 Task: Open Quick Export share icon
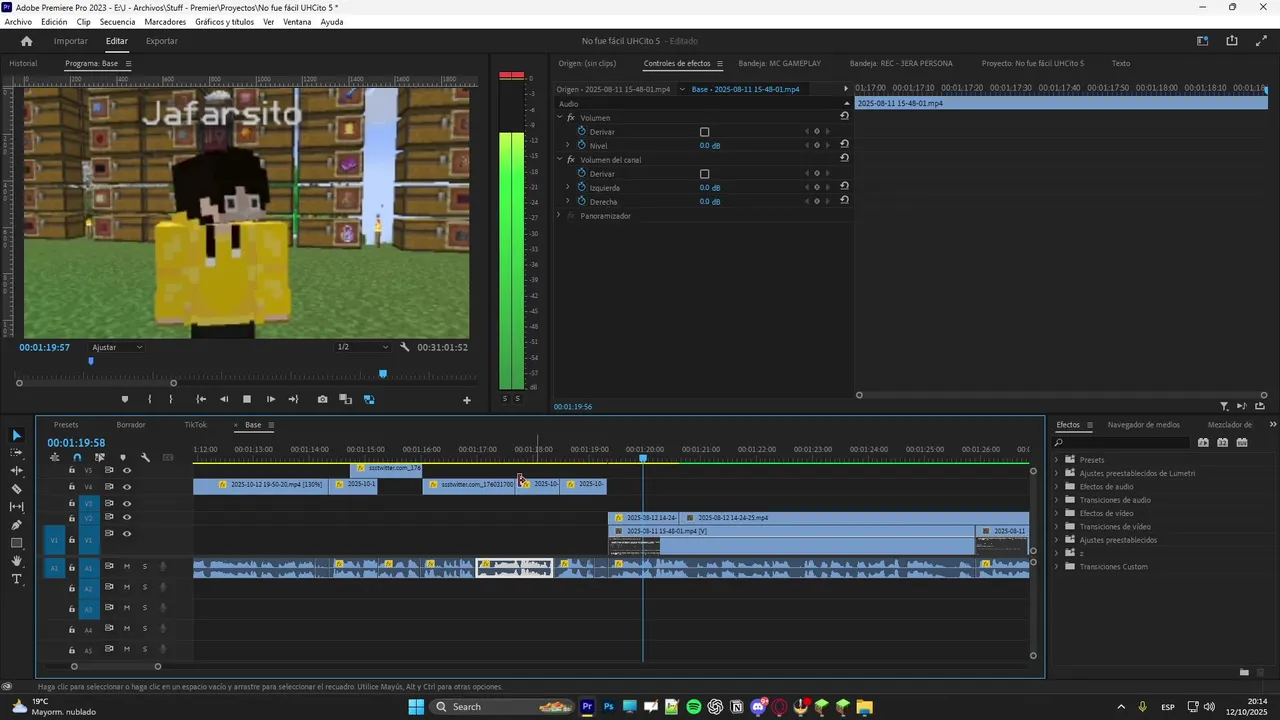[x=1232, y=41]
